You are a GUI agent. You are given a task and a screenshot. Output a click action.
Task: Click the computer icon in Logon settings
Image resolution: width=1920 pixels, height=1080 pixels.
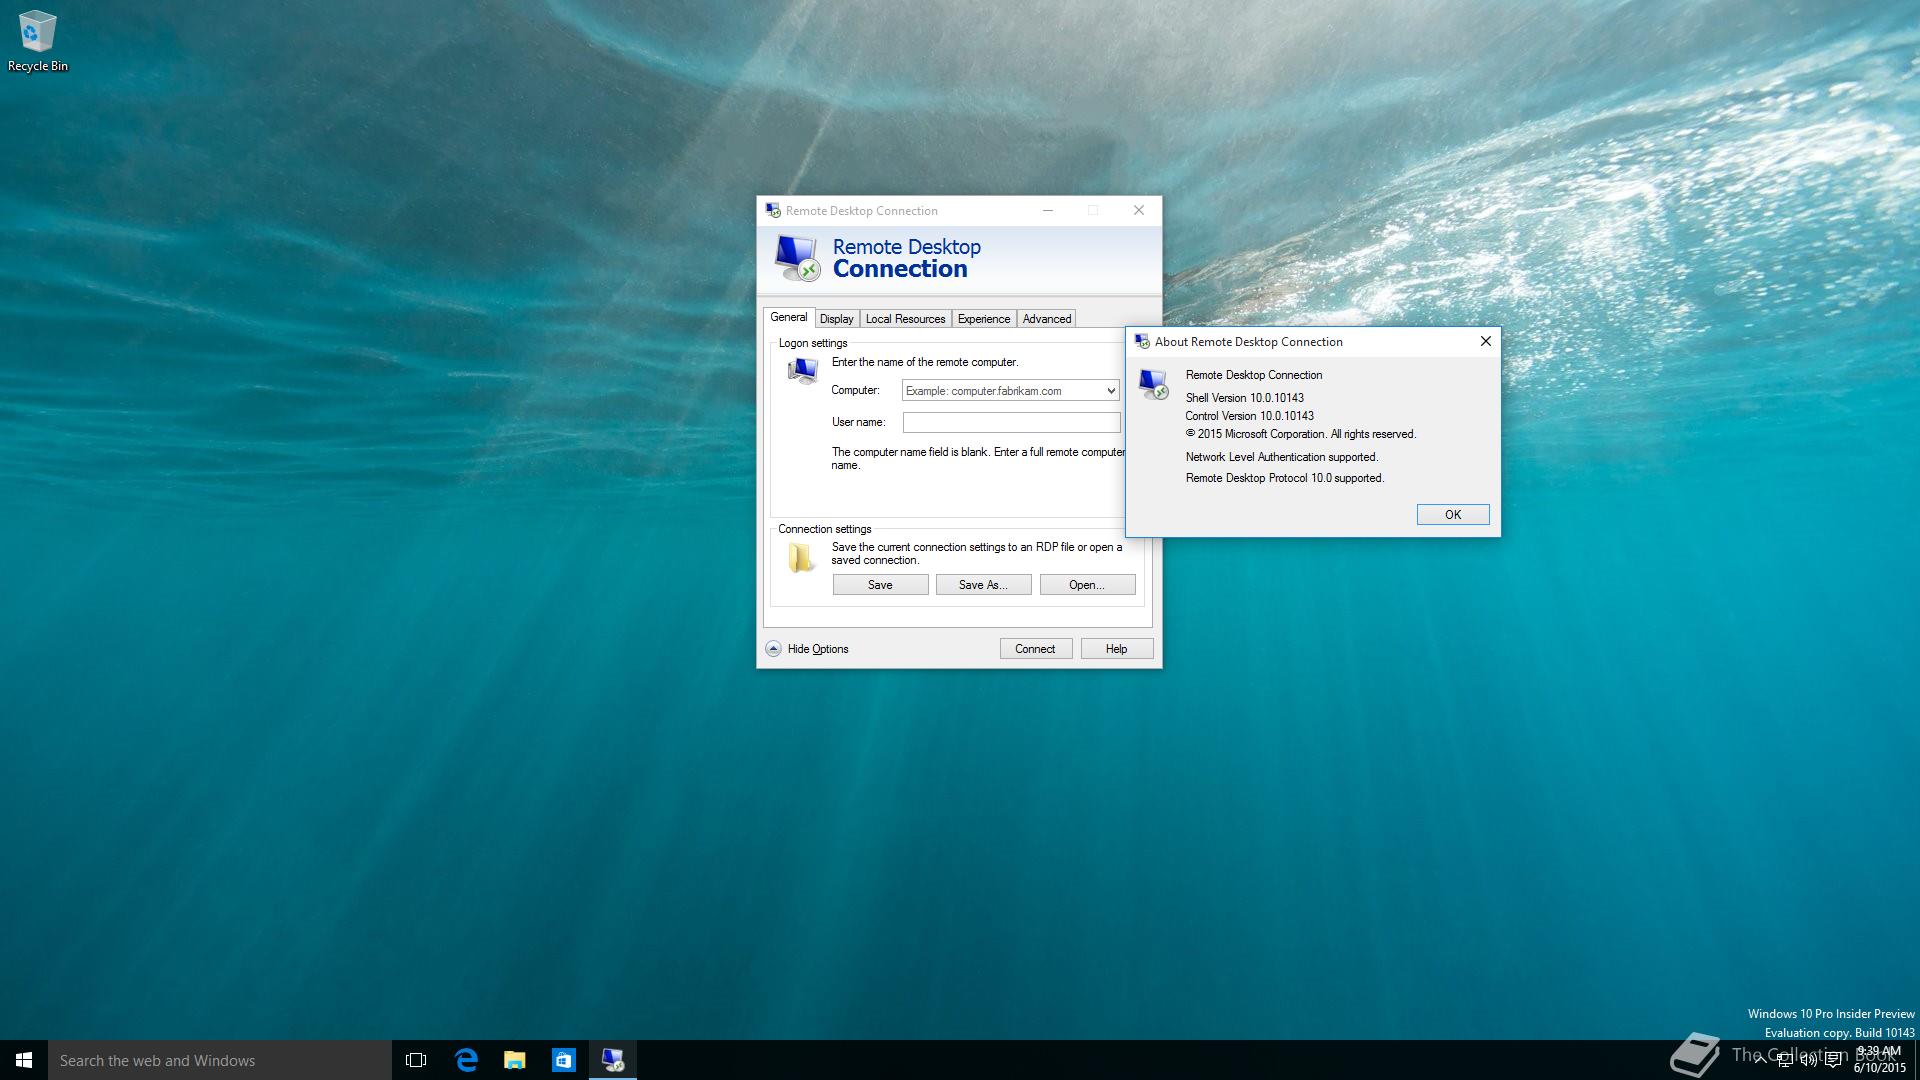pyautogui.click(x=802, y=371)
